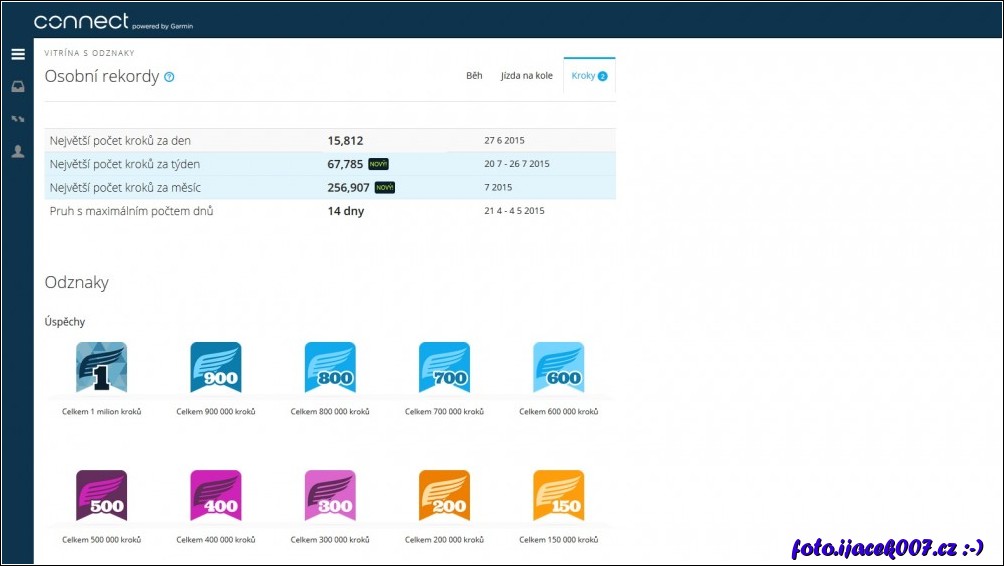Select the orange 200 000 kroků badge
Image resolution: width=1004 pixels, height=566 pixels.
click(x=444, y=495)
